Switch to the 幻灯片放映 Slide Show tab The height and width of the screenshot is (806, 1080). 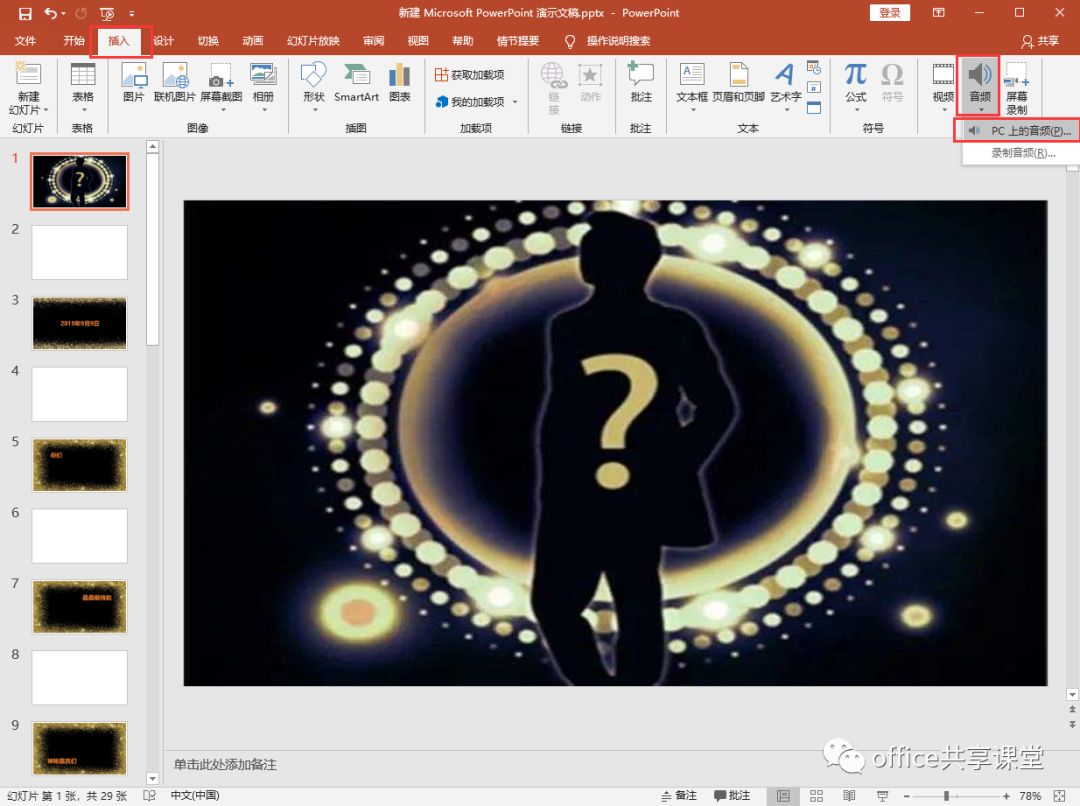point(313,41)
